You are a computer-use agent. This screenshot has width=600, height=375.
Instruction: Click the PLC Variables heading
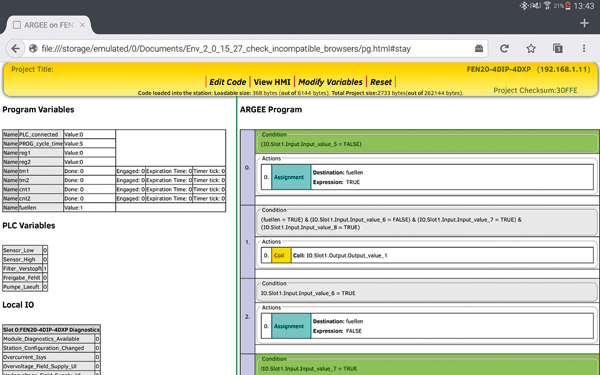coord(29,225)
